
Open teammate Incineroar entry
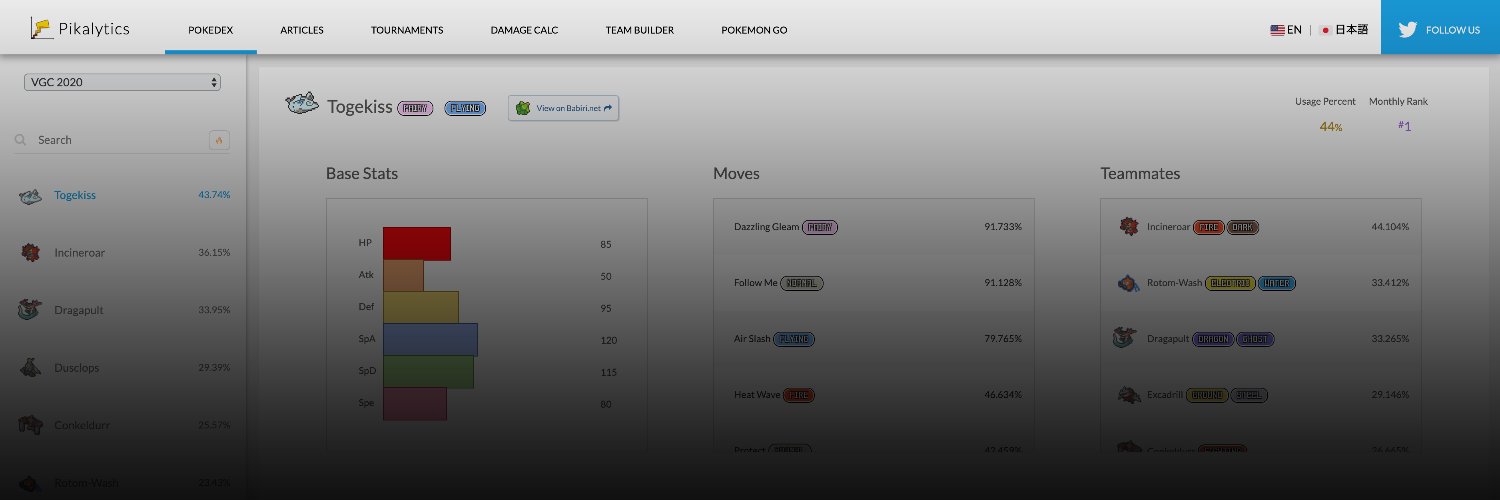1261,227
